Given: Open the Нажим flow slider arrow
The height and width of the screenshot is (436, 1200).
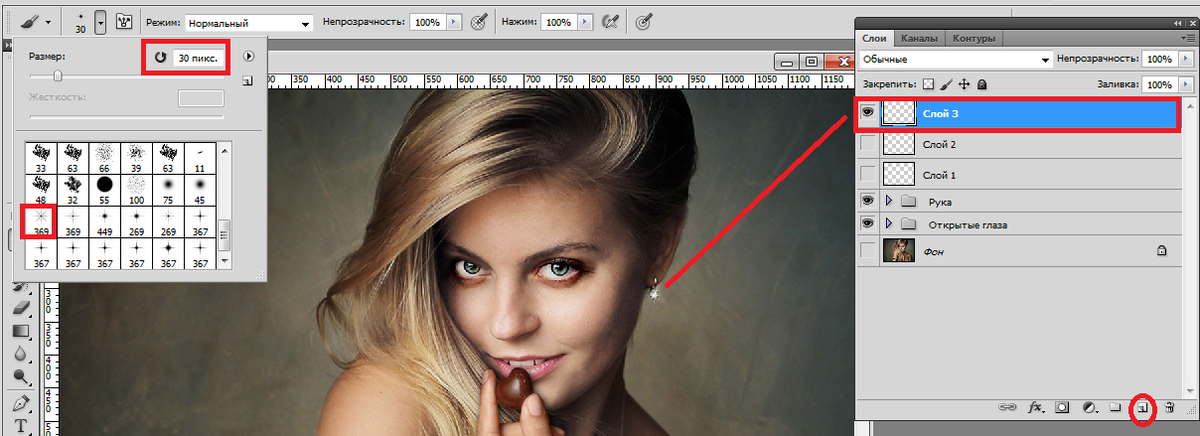Looking at the screenshot, I should [584, 22].
